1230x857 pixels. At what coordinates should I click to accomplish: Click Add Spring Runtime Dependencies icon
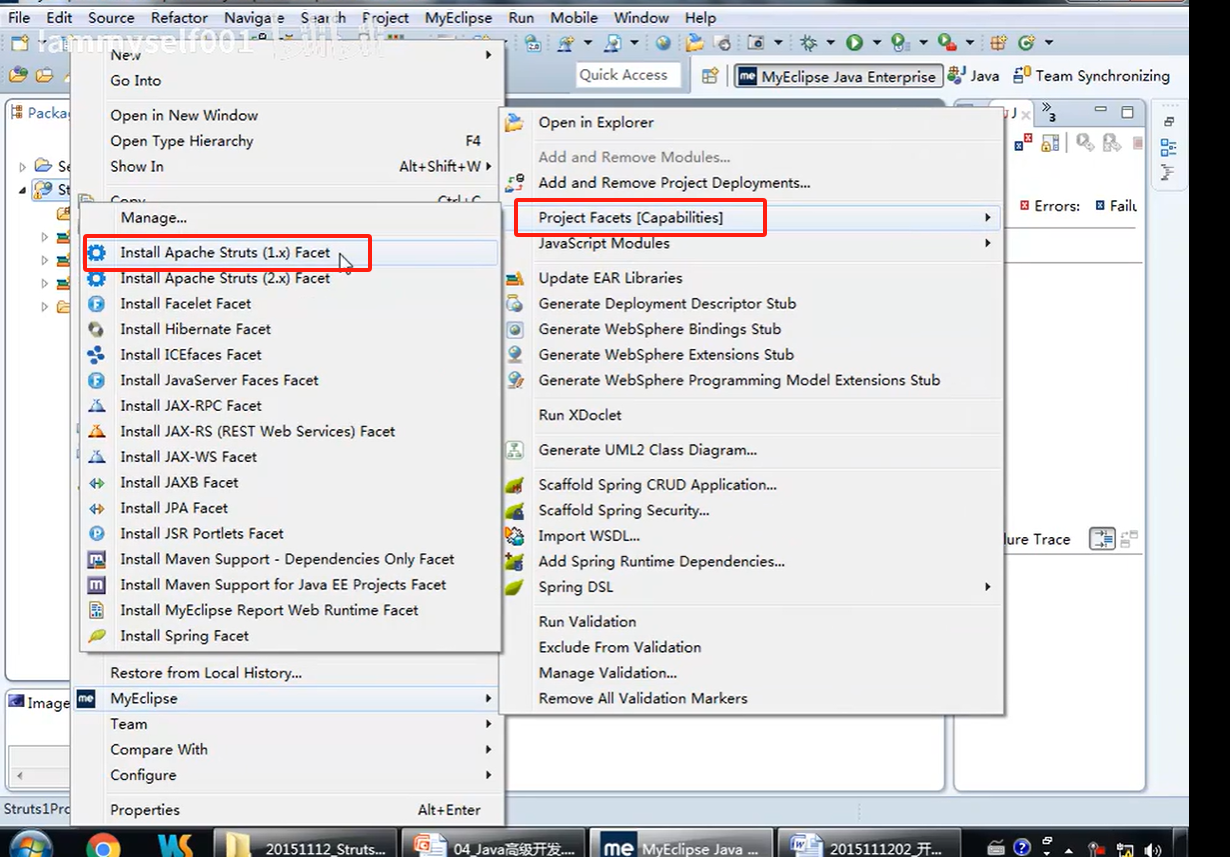tap(515, 561)
